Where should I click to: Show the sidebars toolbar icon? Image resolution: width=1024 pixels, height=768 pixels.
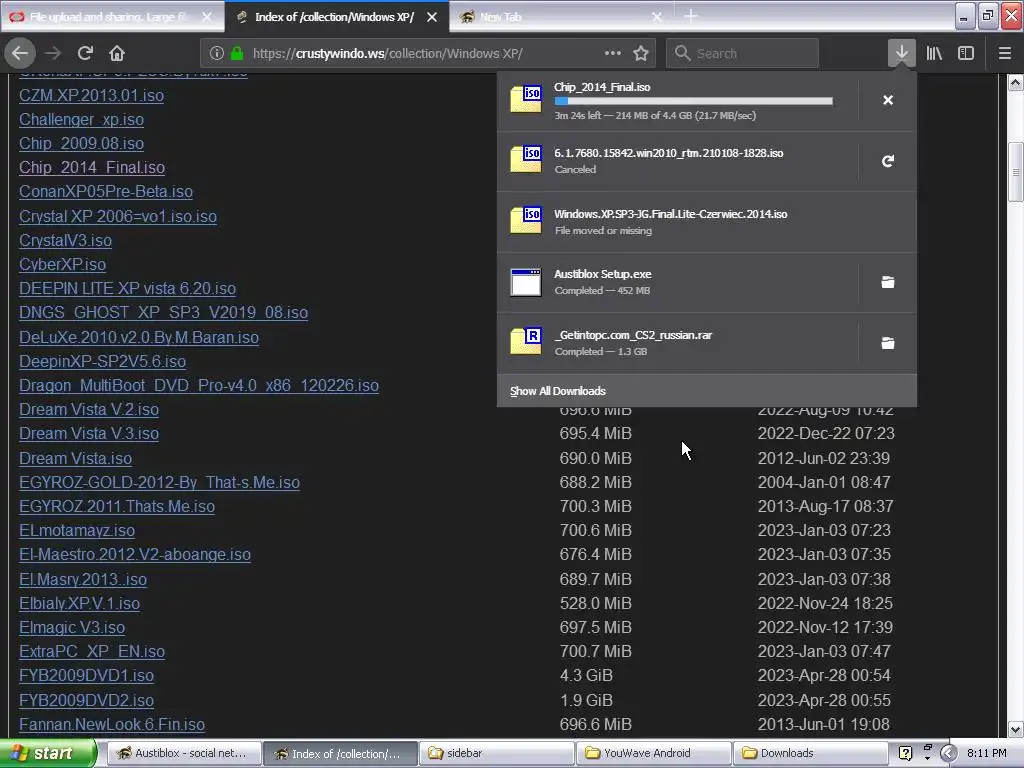(x=966, y=53)
